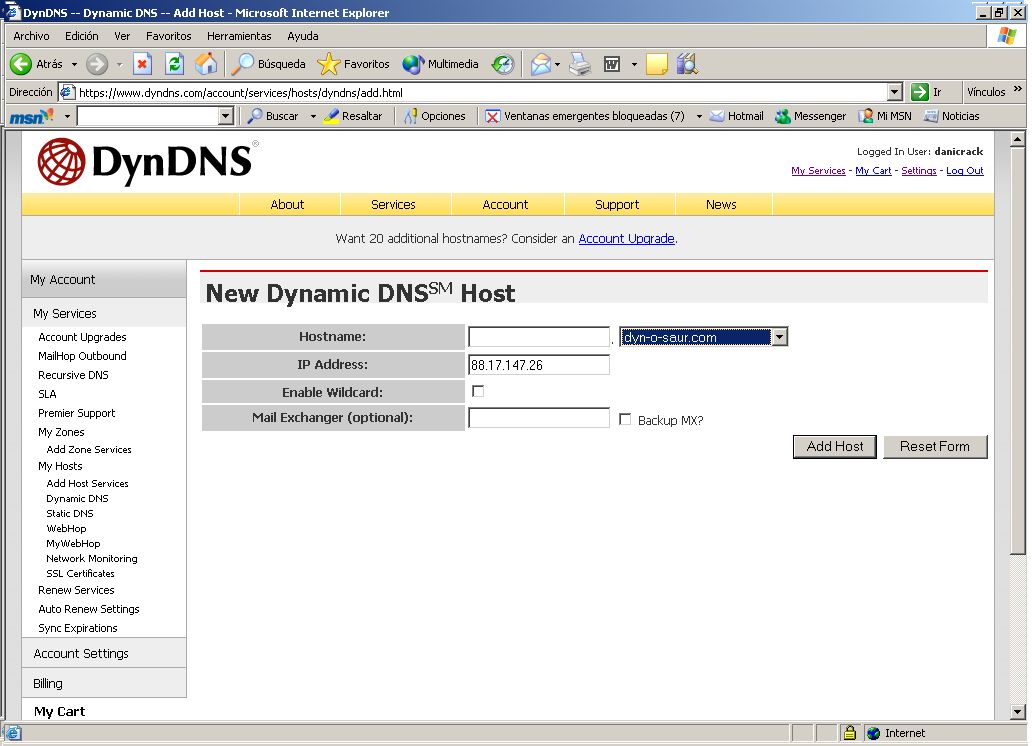The image size is (1032, 746).
Task: Open the Support navigation tab
Action: 617,205
